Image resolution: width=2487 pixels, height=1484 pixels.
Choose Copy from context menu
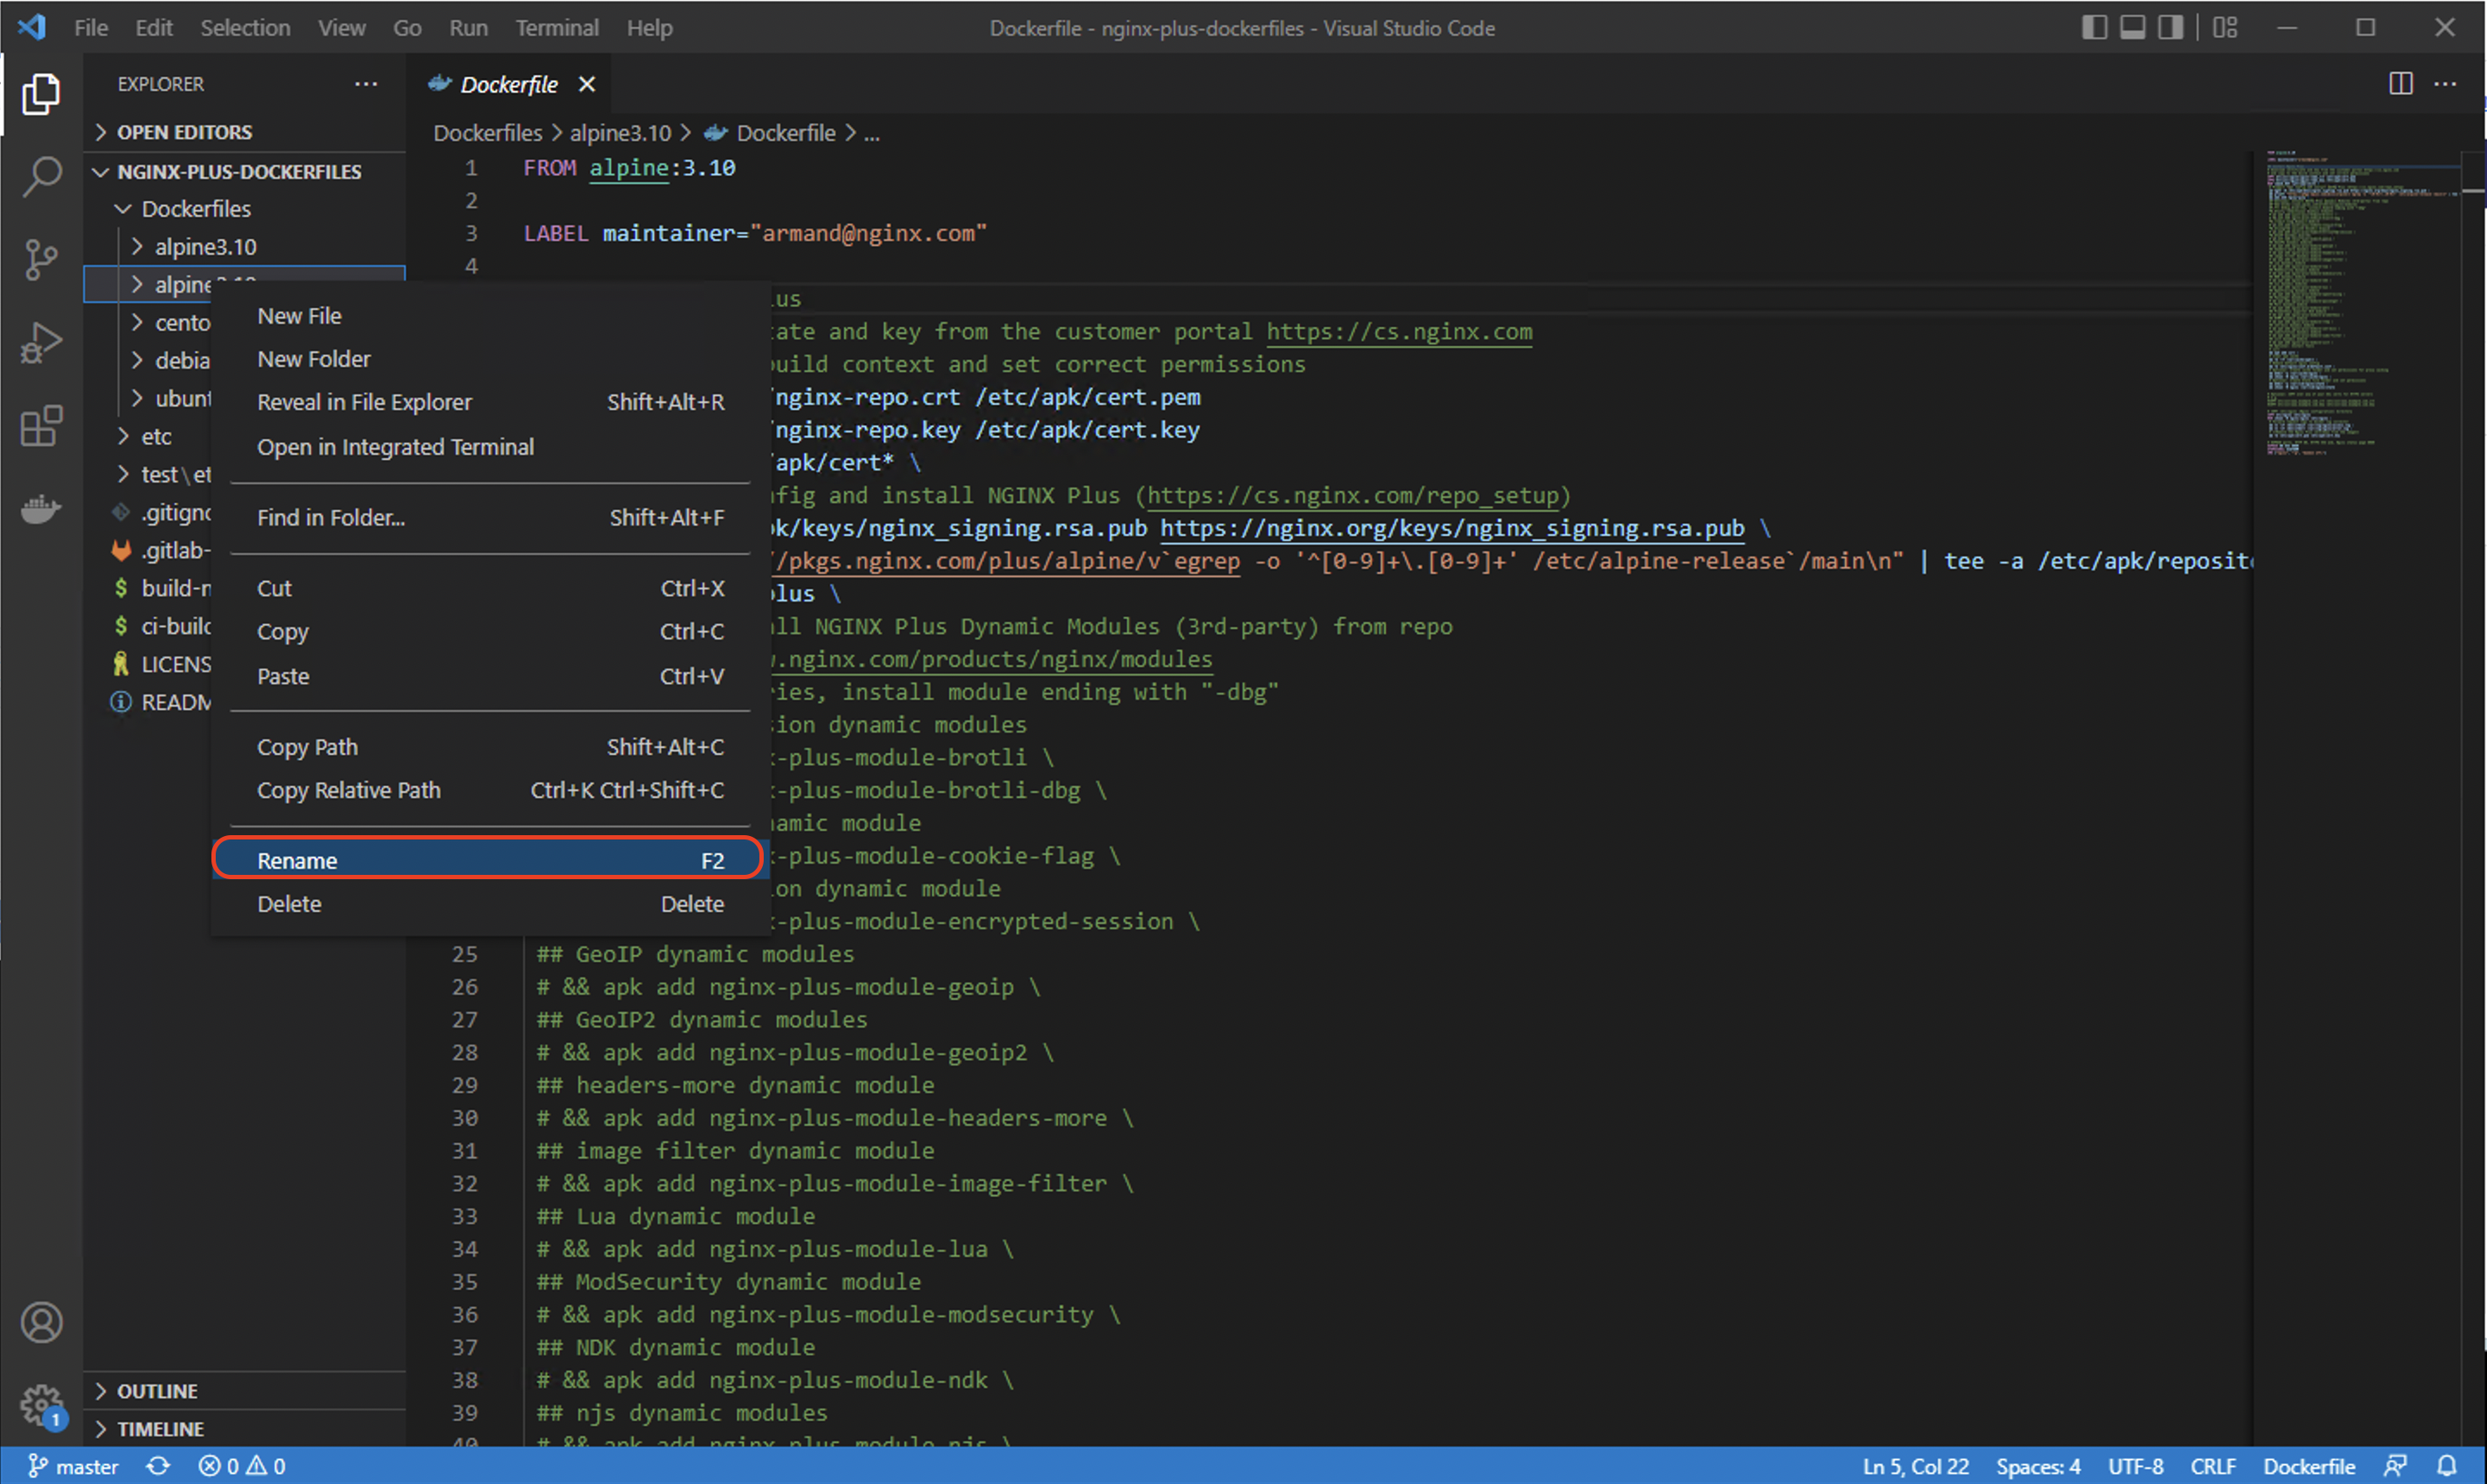(x=490, y=632)
